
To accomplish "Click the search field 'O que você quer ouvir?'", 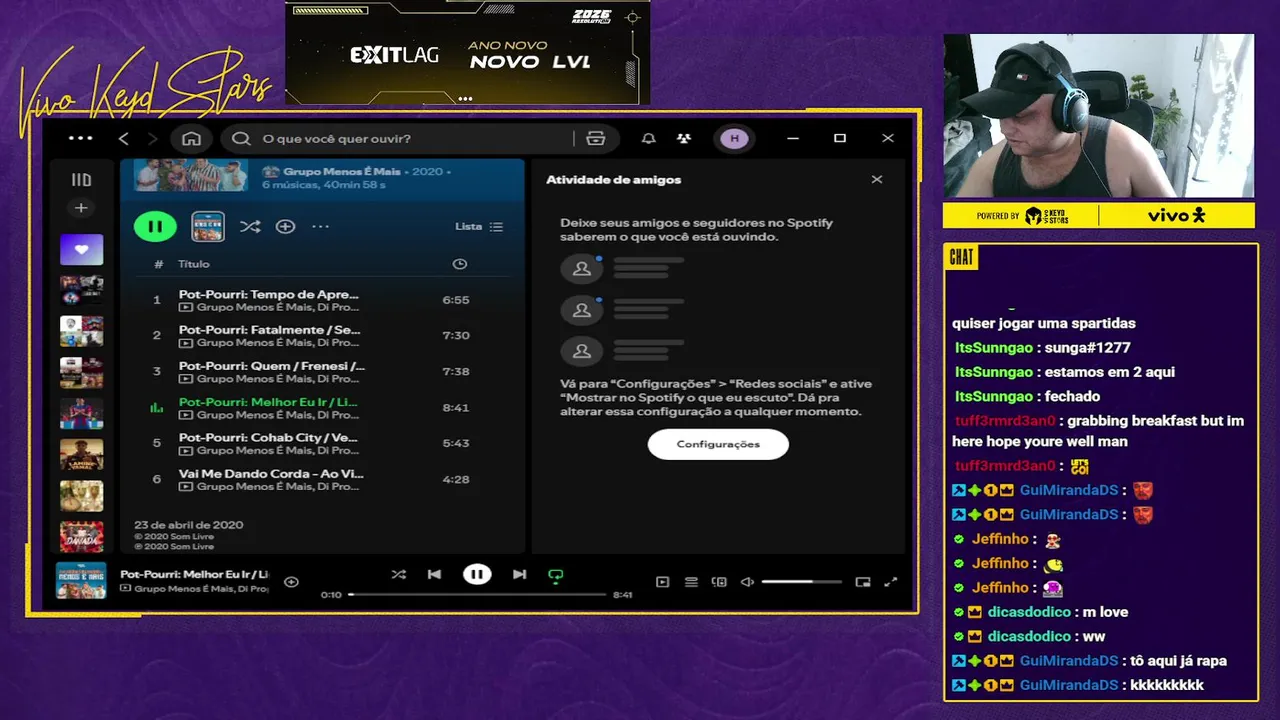I will pyautogui.click(x=400, y=139).
